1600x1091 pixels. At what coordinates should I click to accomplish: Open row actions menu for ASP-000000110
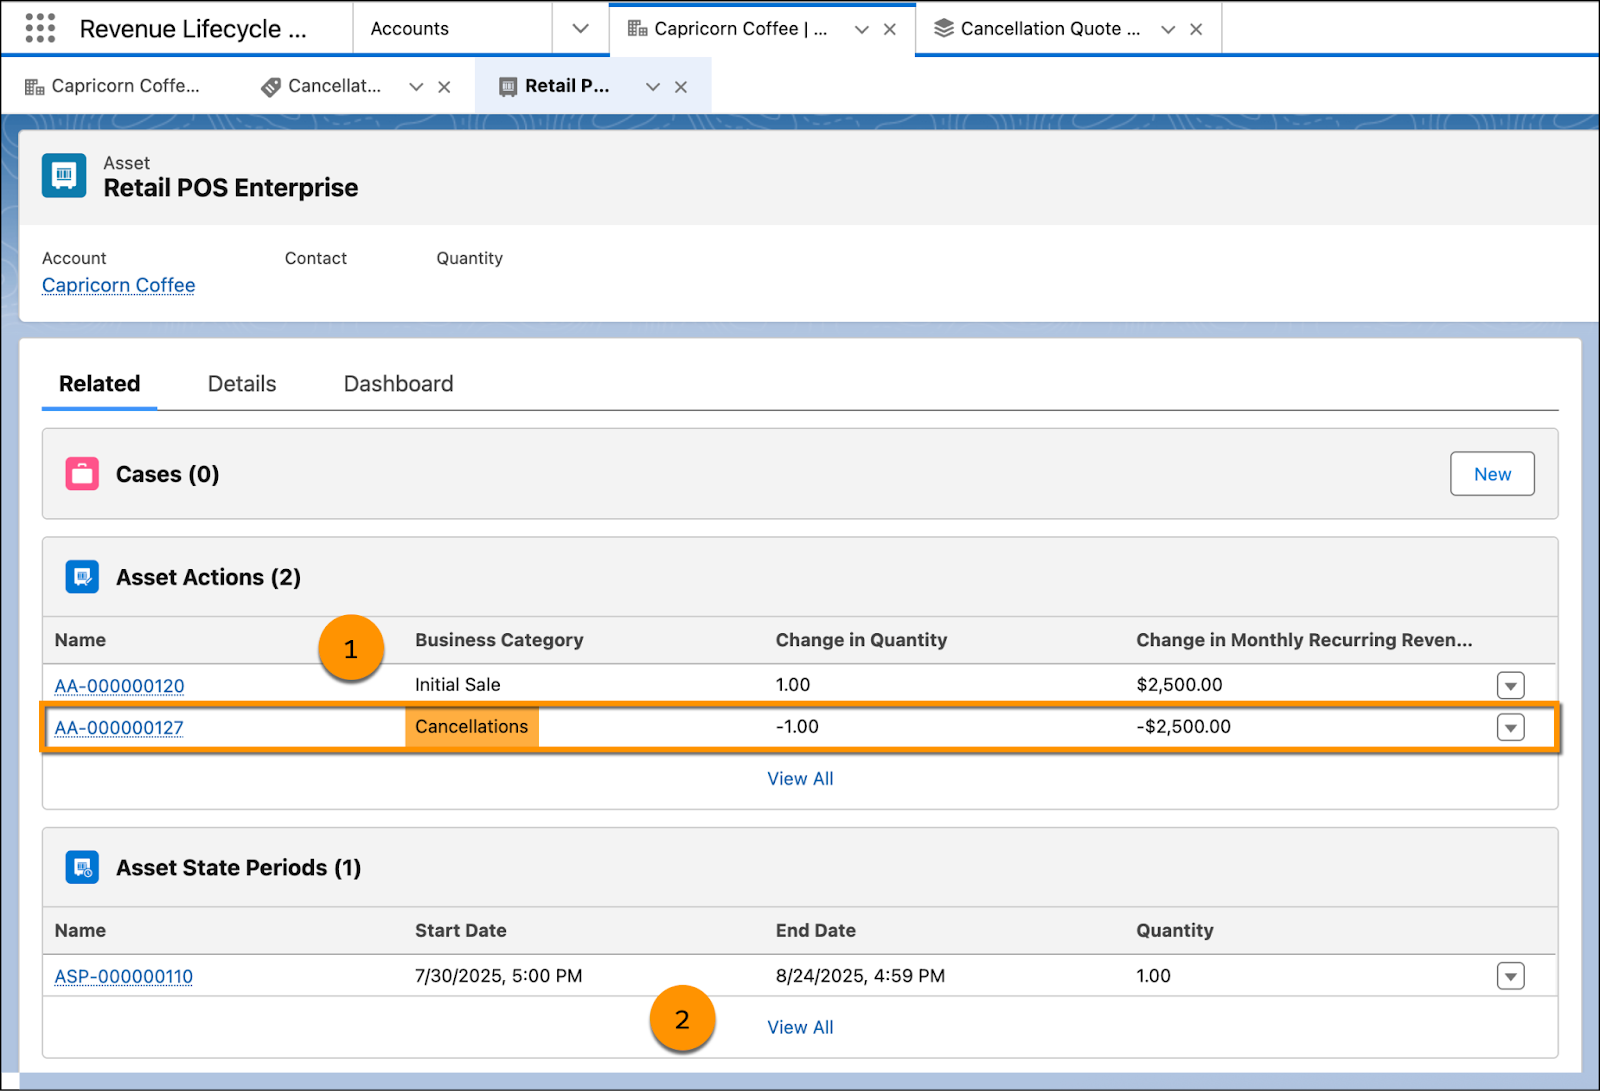point(1510,976)
